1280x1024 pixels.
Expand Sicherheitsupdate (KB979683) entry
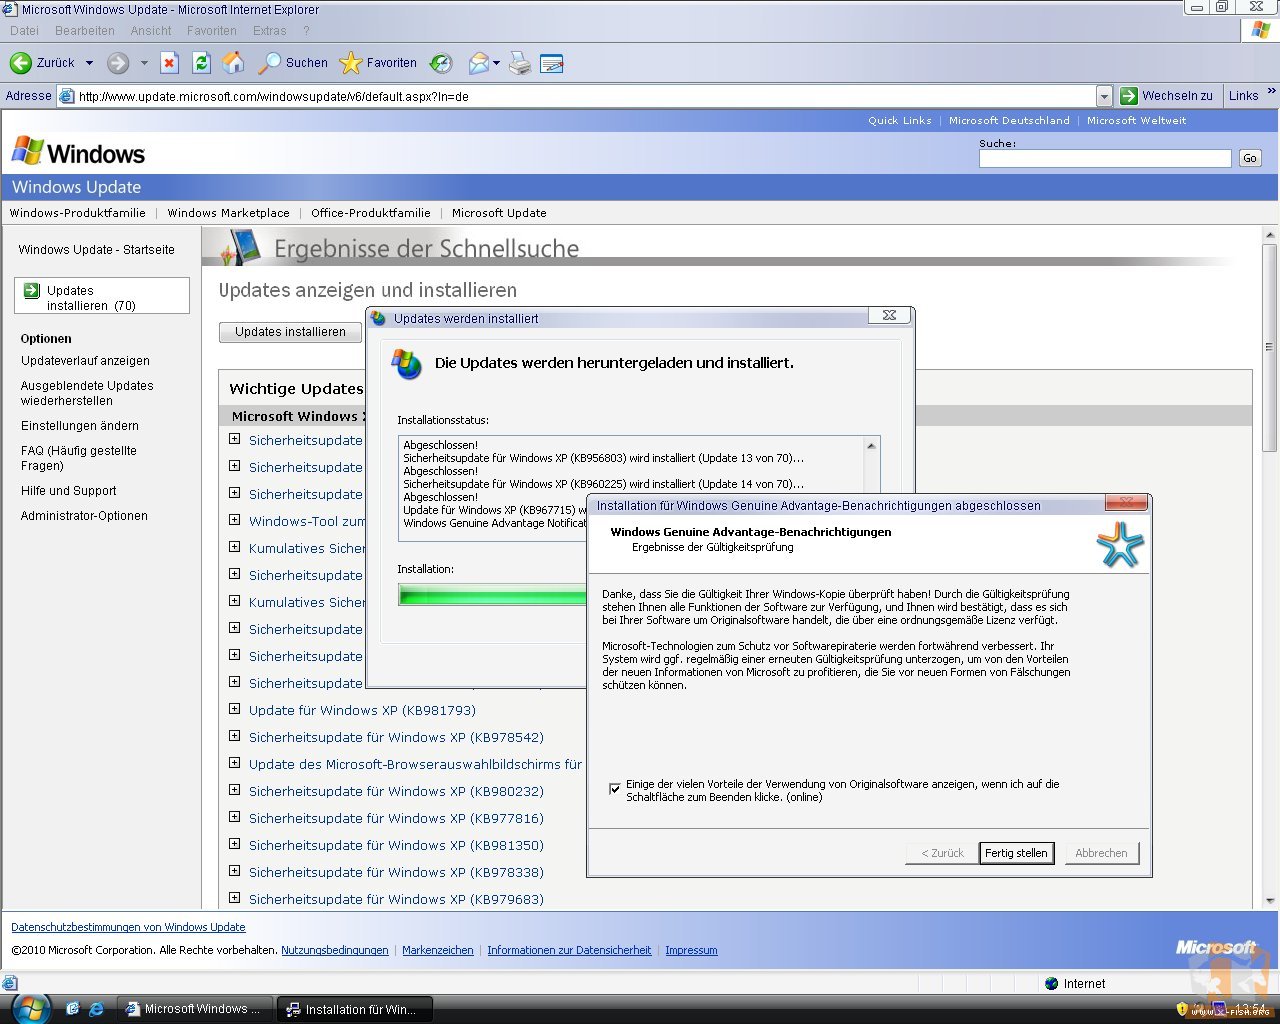(x=234, y=898)
